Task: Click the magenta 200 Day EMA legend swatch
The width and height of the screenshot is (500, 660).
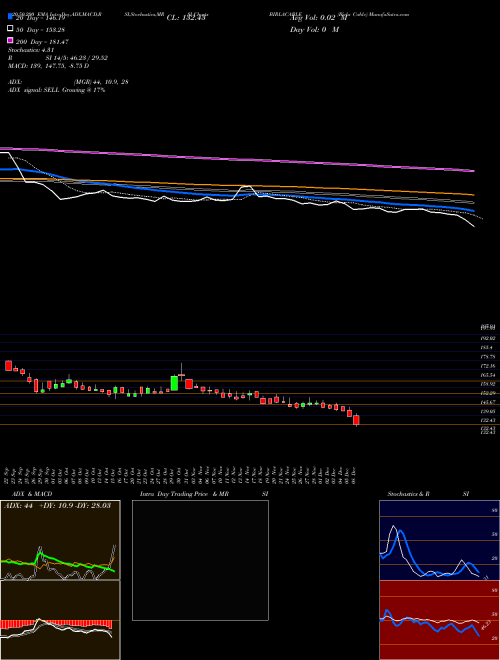Action: [x=10, y=40]
